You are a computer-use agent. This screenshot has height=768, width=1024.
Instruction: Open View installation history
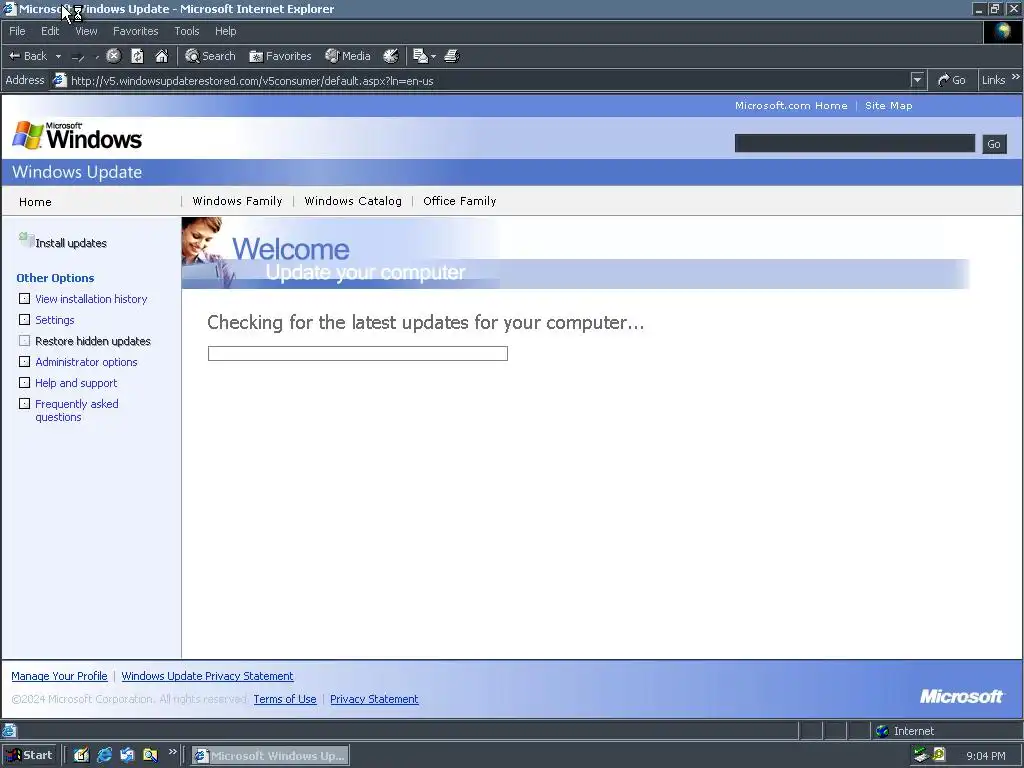(91, 298)
